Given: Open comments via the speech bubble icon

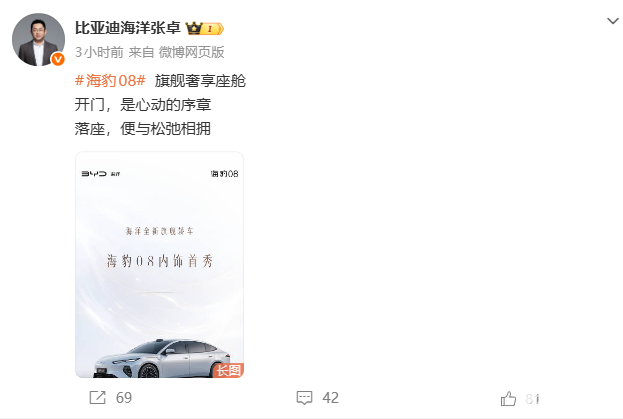Looking at the screenshot, I should click(304, 398).
